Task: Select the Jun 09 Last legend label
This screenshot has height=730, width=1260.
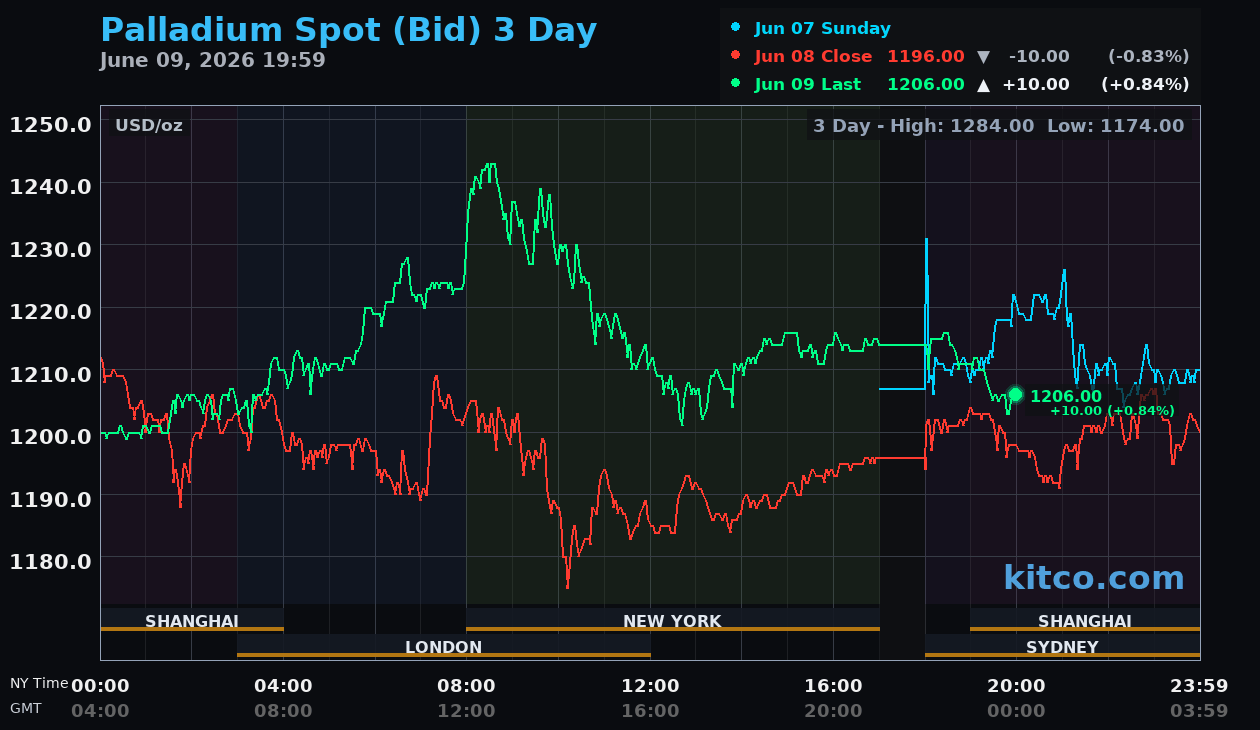Action: (x=808, y=84)
